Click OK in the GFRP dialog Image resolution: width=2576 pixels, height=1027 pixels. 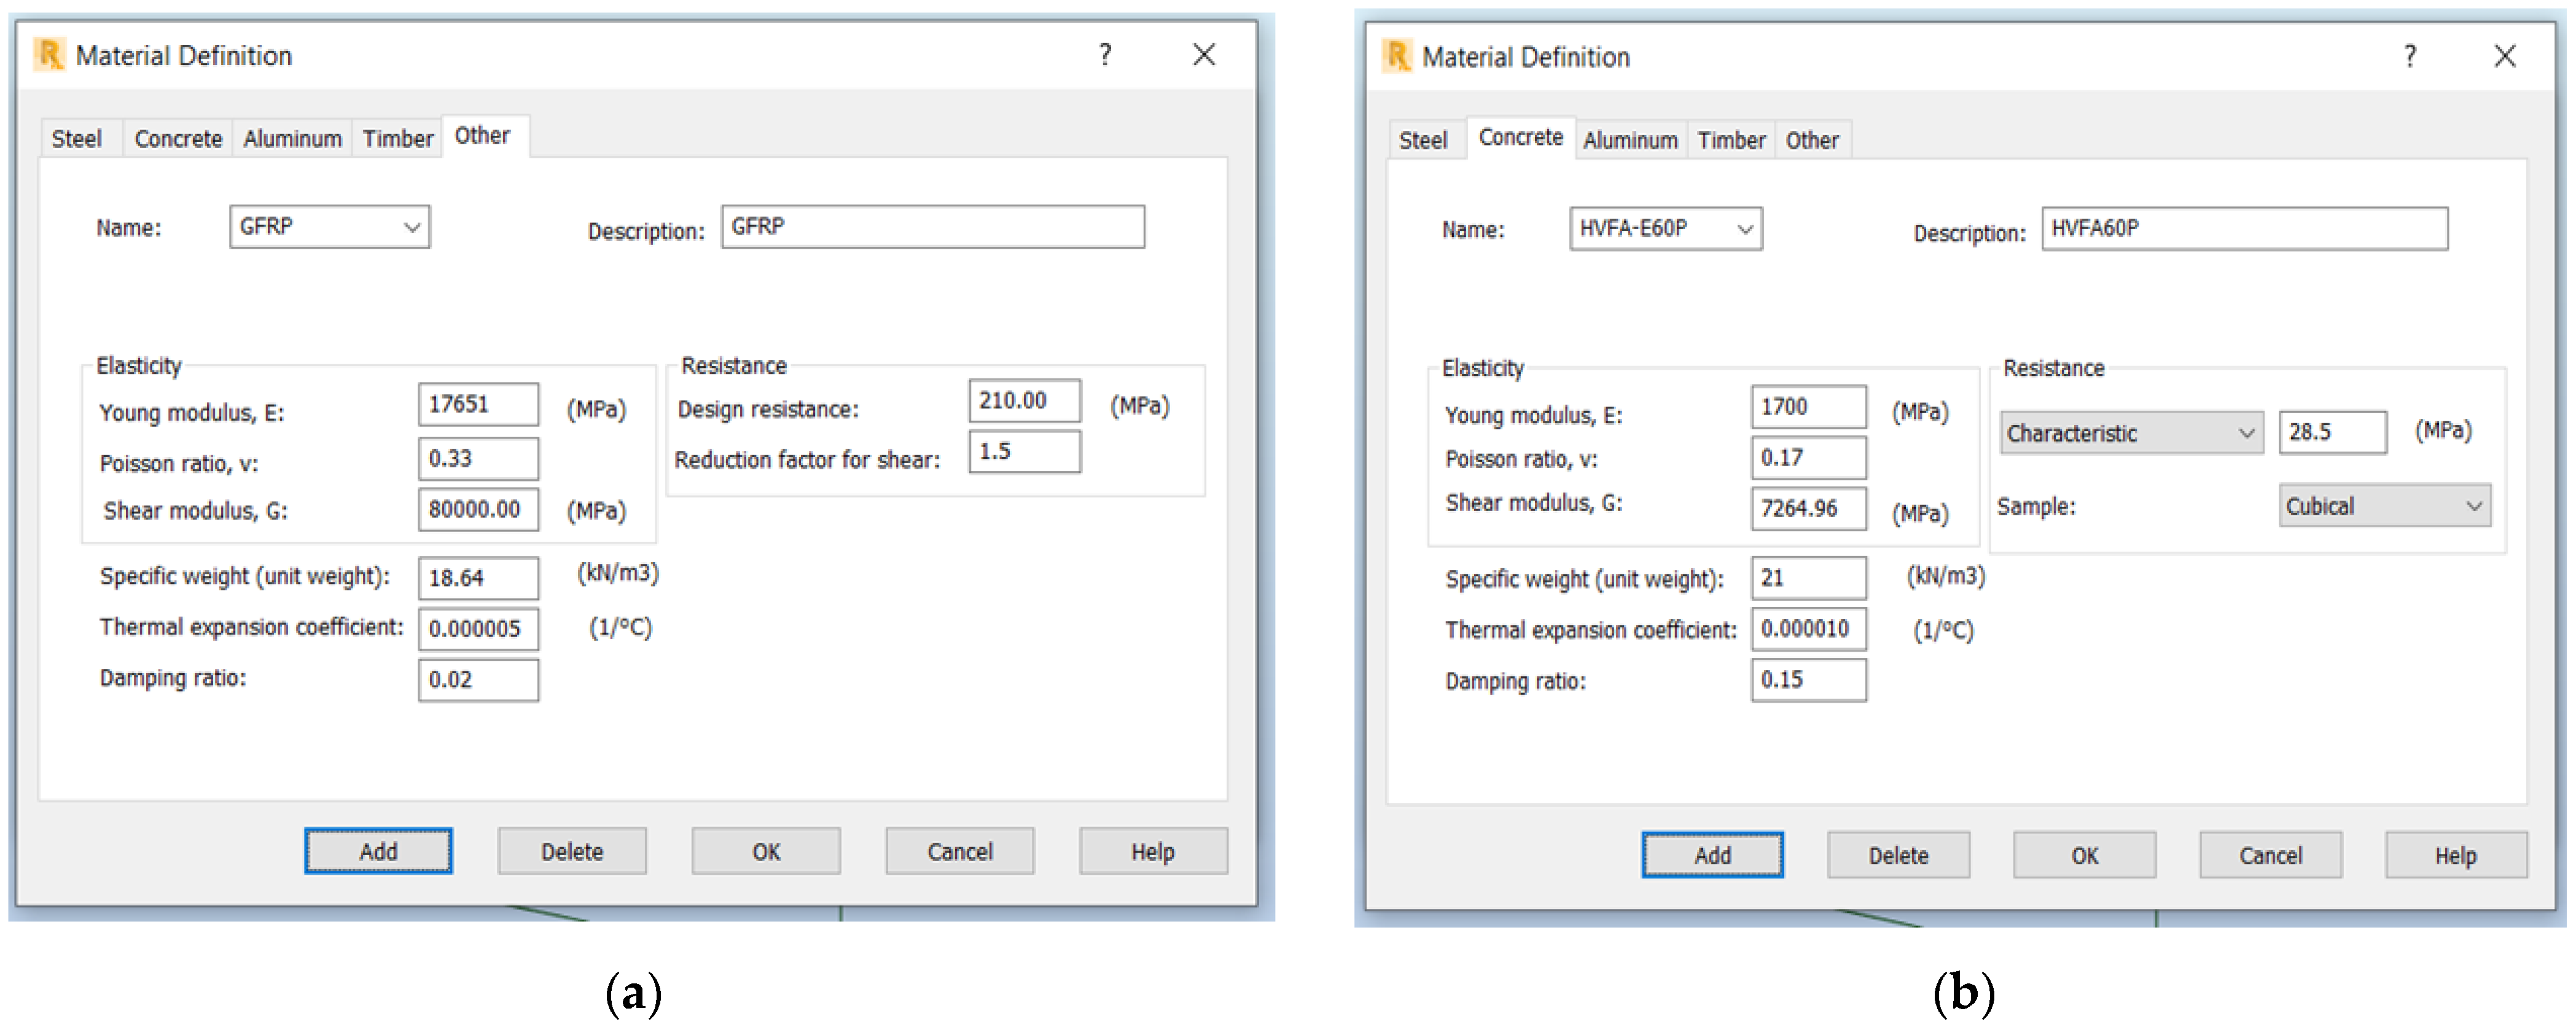pyautogui.click(x=766, y=852)
